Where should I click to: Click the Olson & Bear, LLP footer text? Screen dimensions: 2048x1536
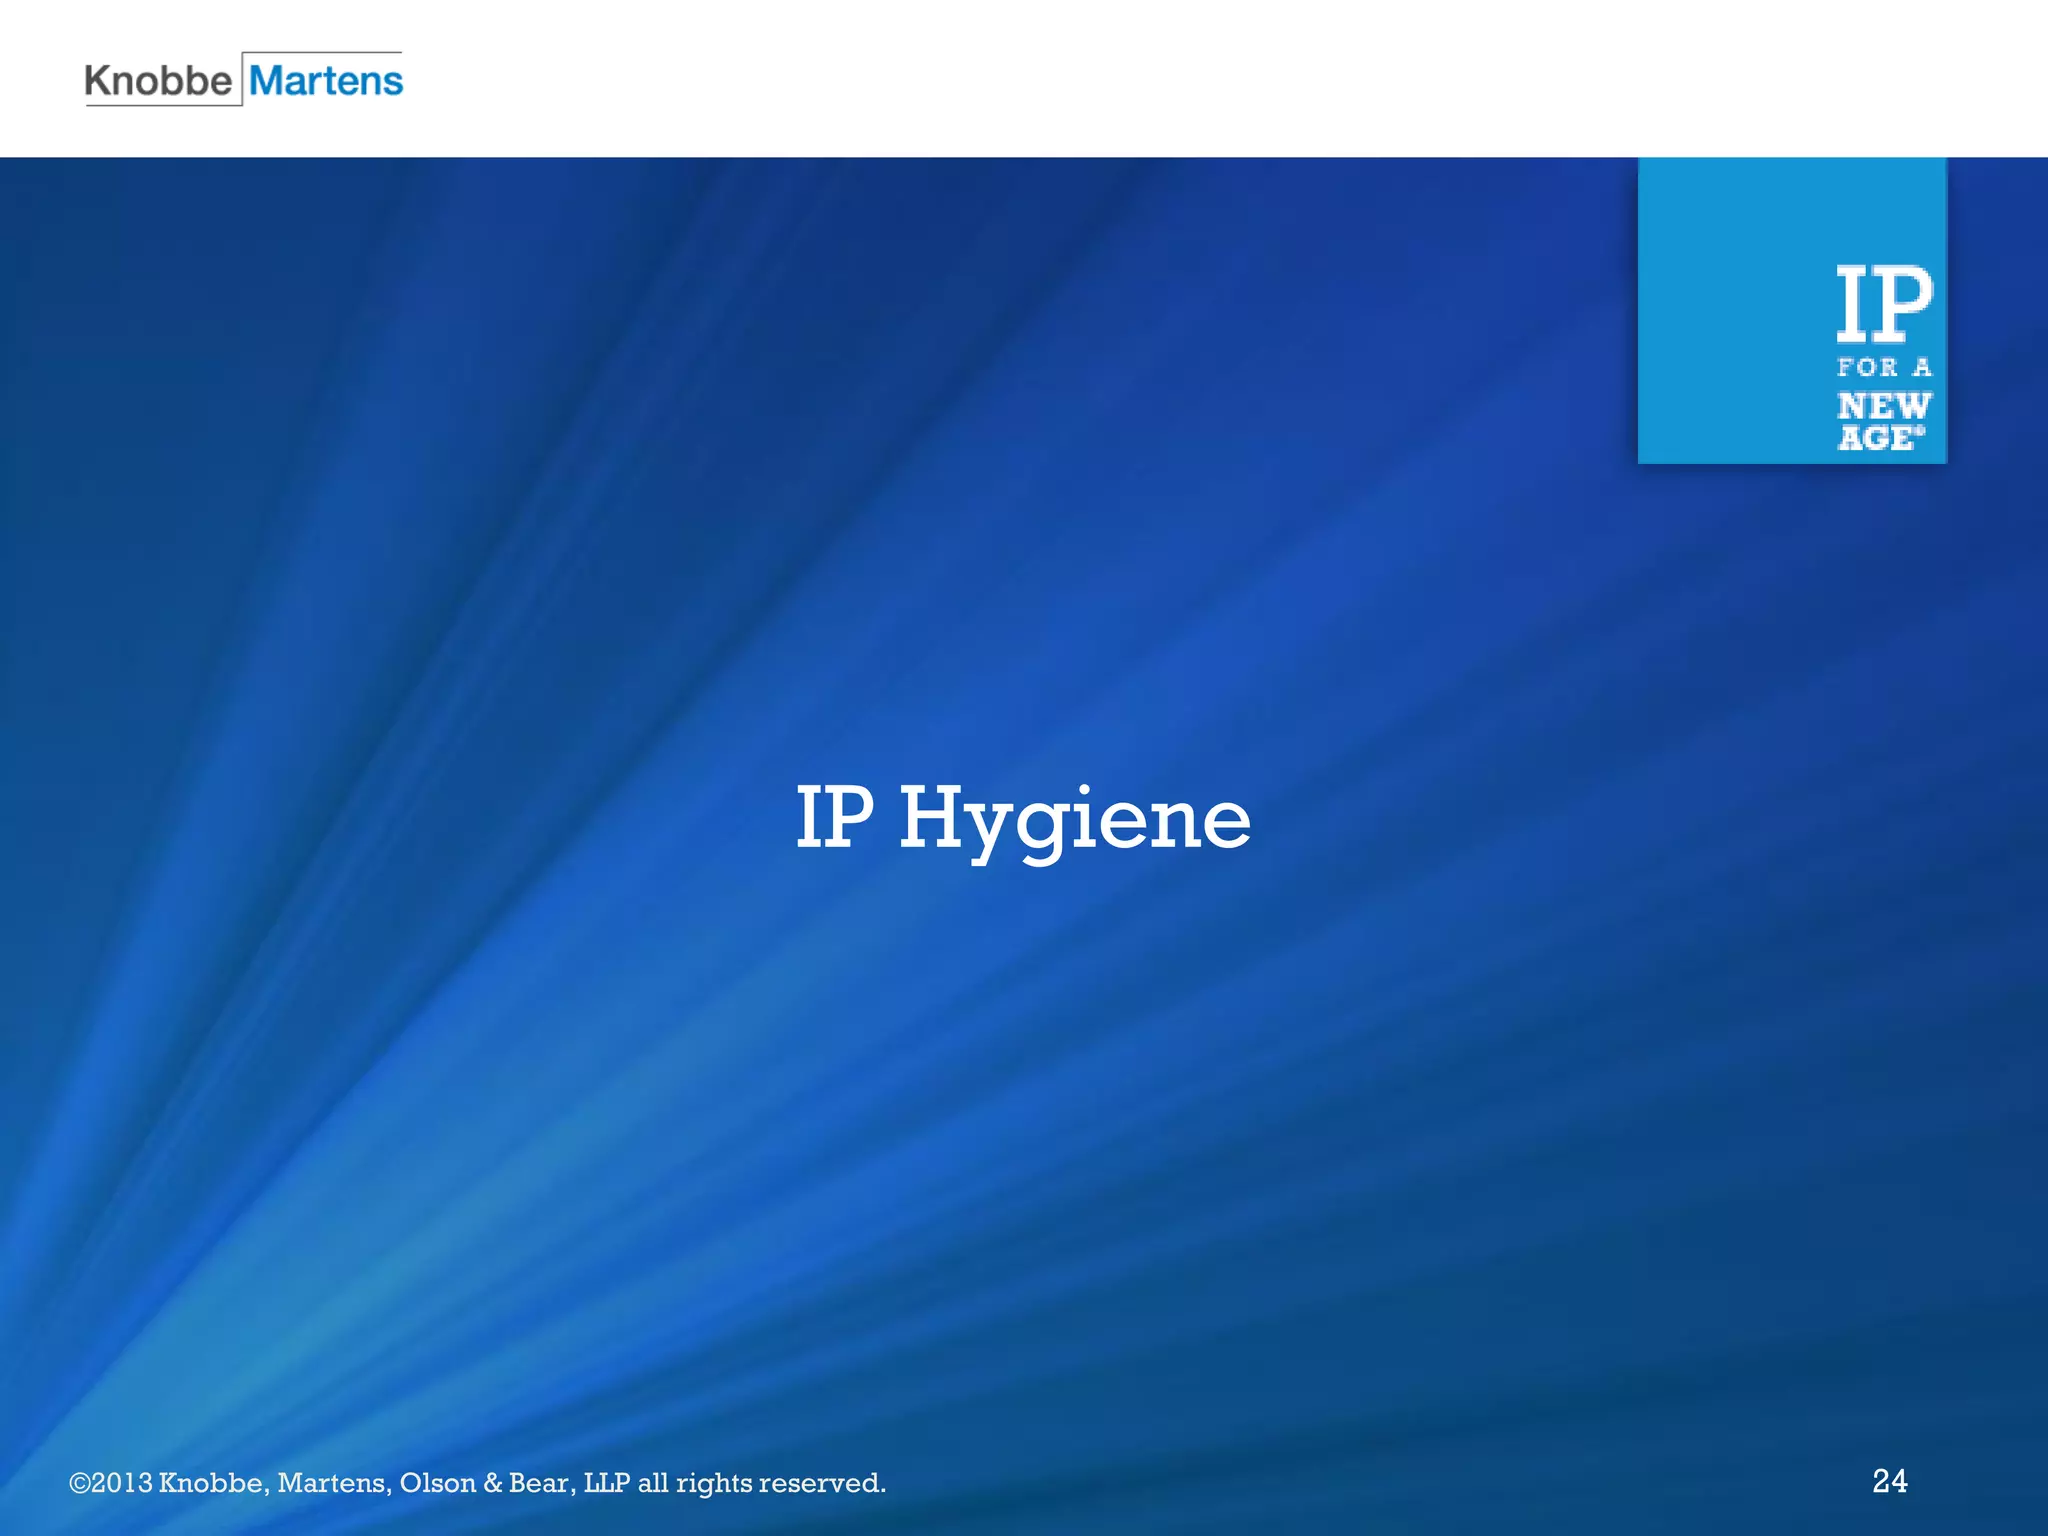[x=514, y=1483]
